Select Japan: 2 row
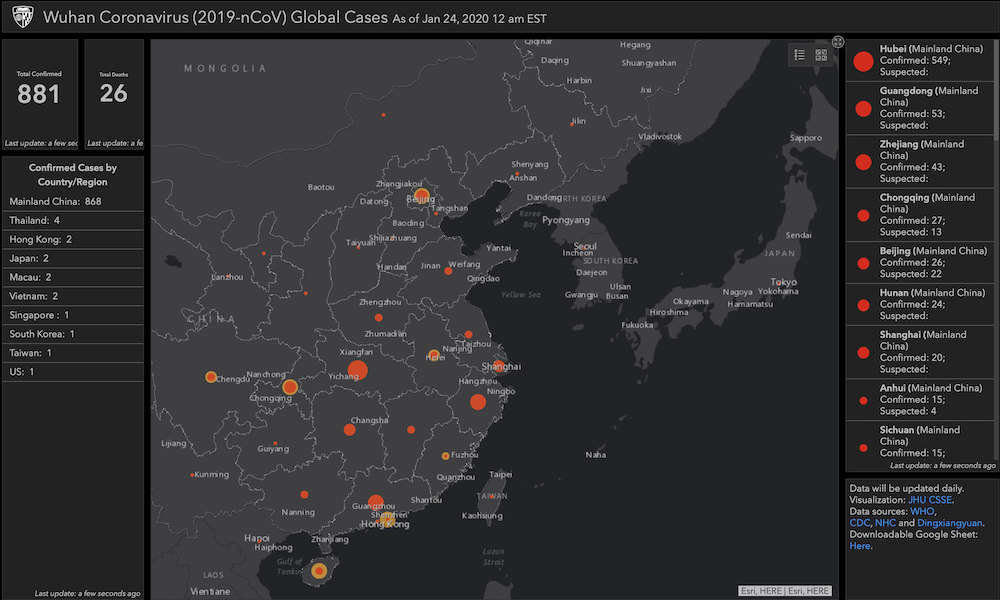The height and width of the screenshot is (600, 1000). [x=73, y=258]
